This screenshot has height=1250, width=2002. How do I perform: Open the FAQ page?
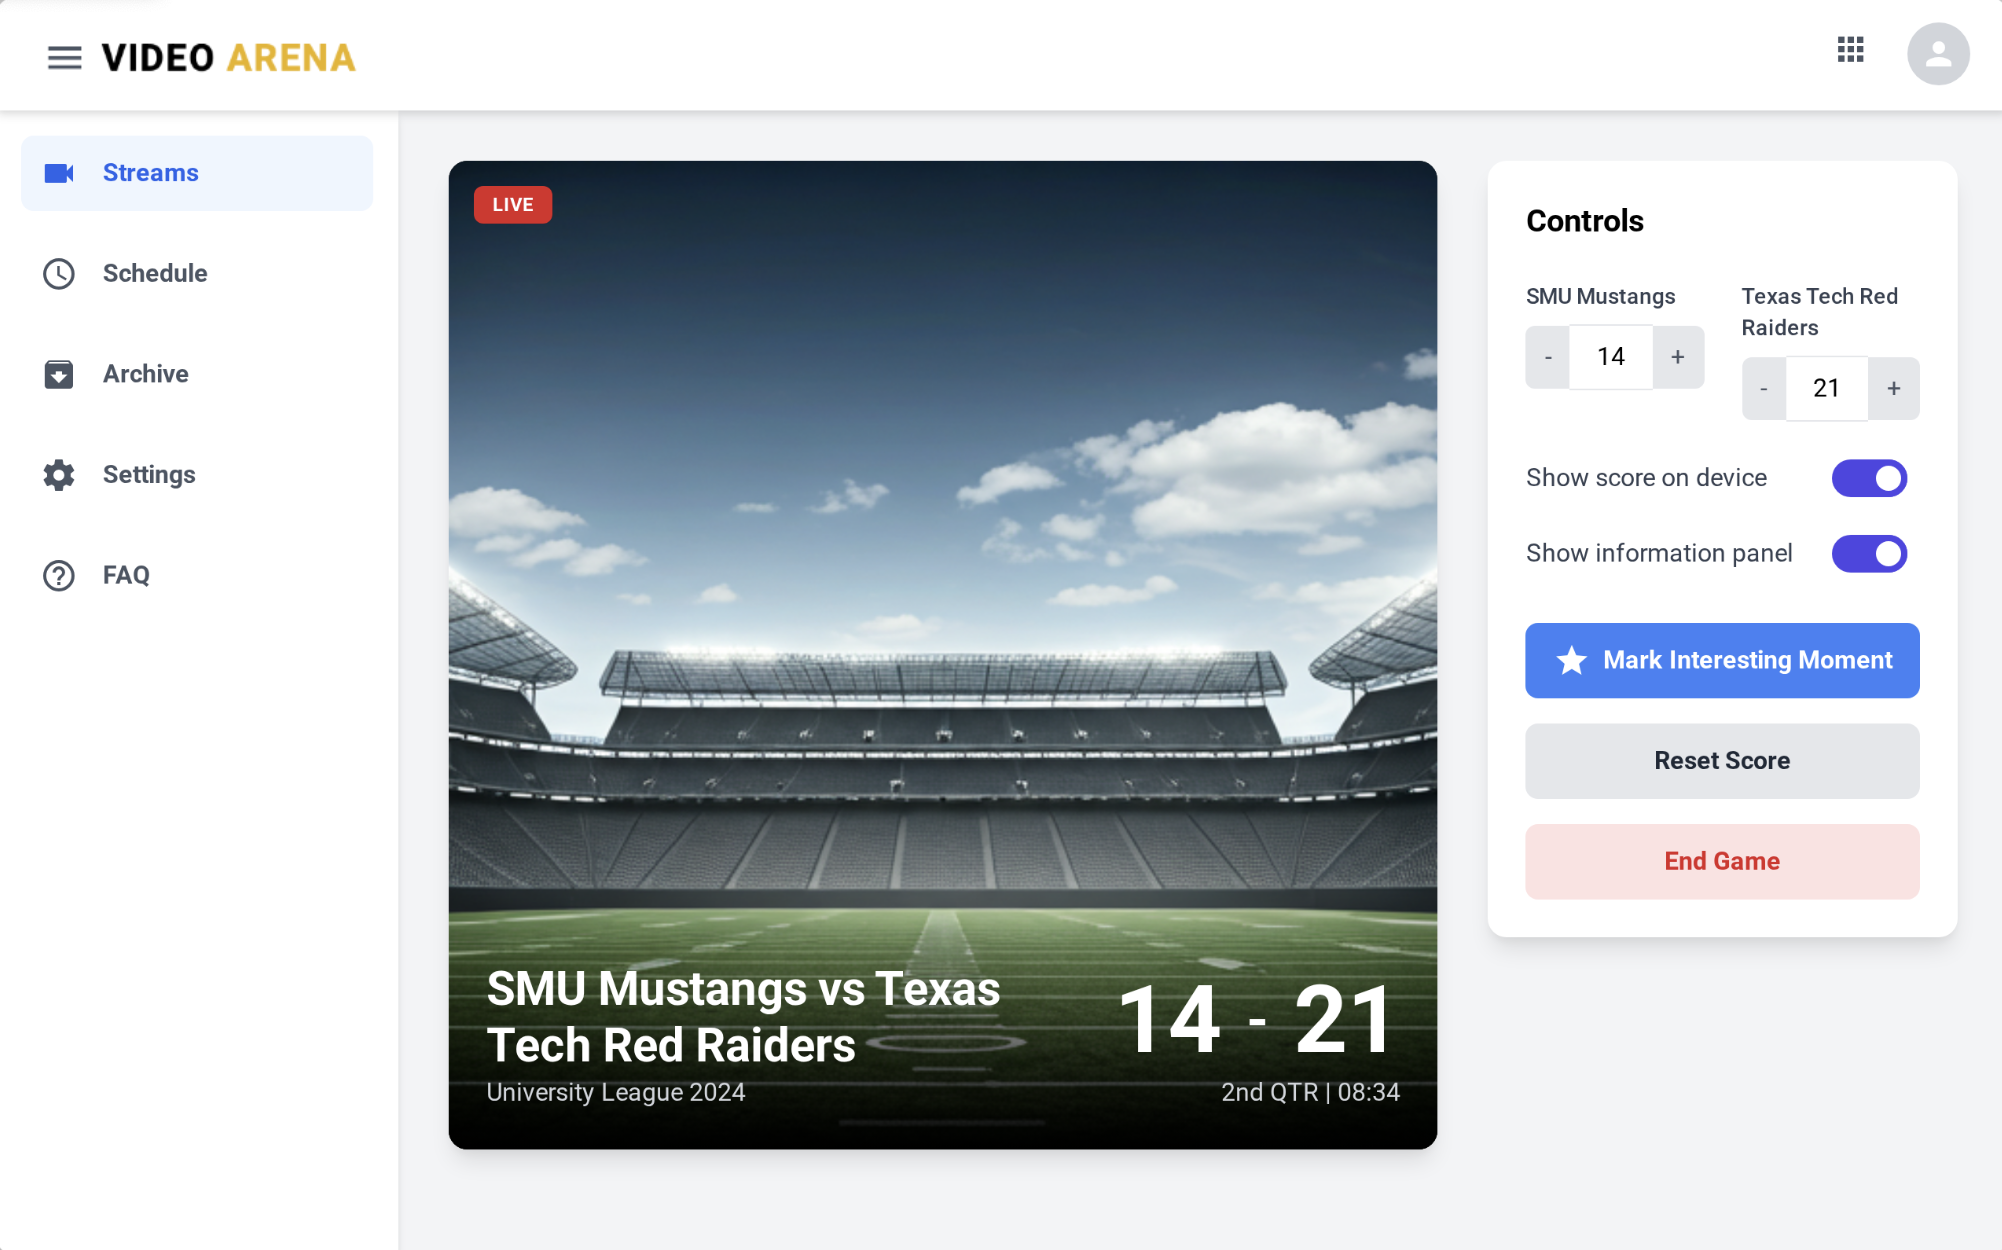click(197, 576)
